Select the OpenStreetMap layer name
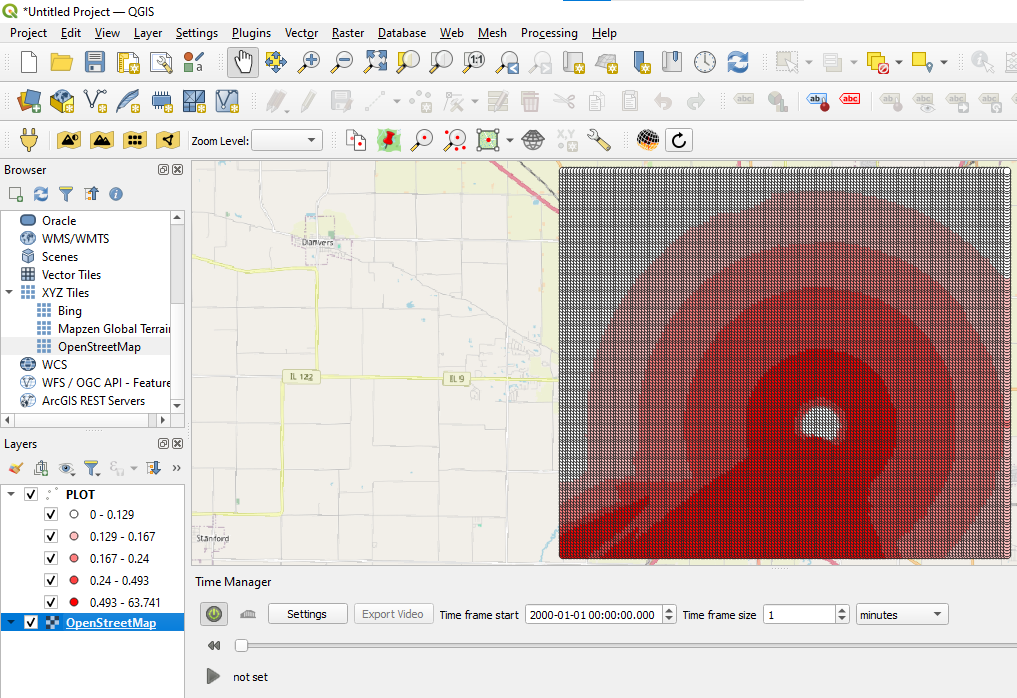The width and height of the screenshot is (1017, 698). point(111,623)
